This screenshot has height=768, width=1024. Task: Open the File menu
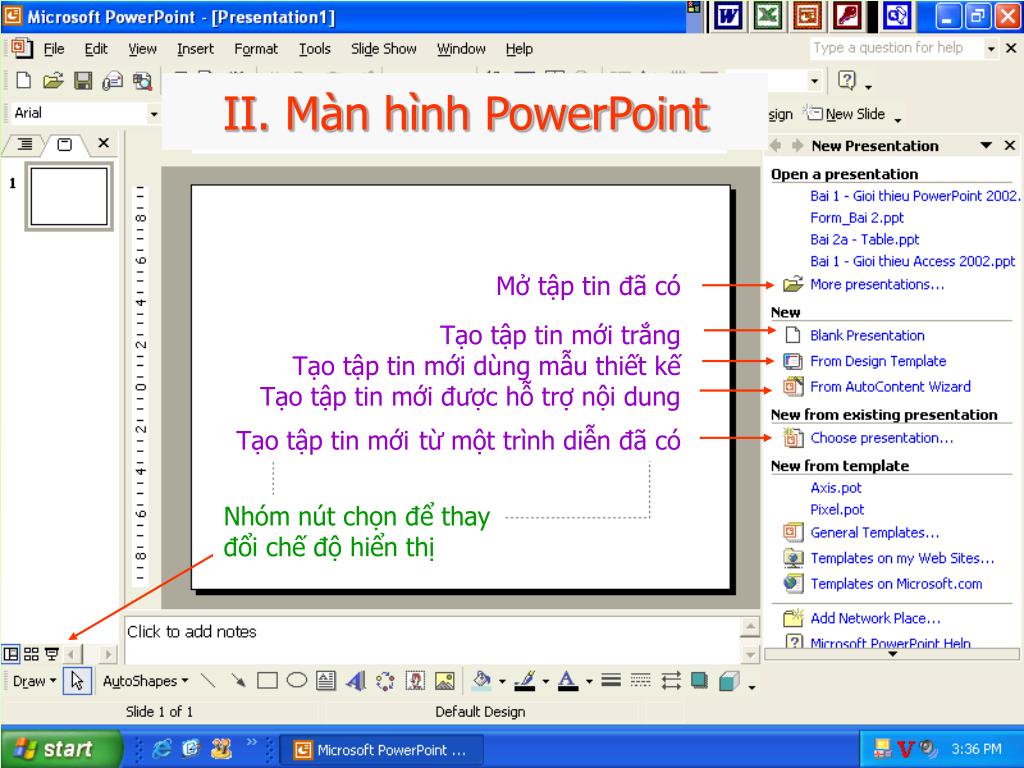(54, 49)
